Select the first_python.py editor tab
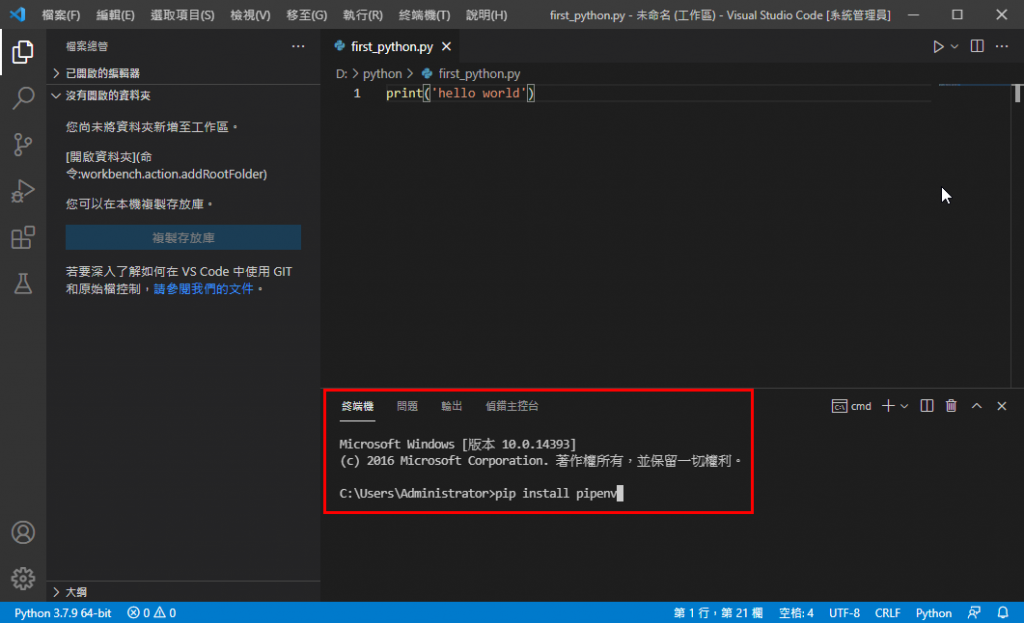 392,46
